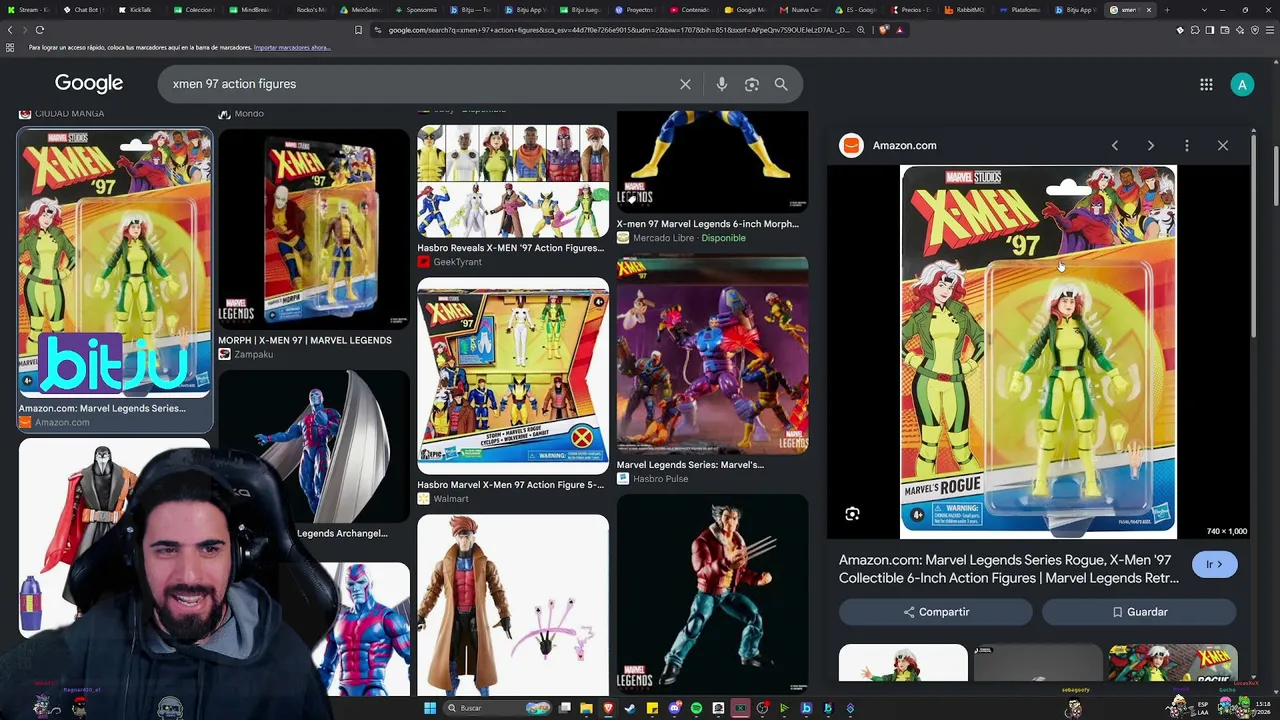Open the Windows Start menu

pos(430,708)
